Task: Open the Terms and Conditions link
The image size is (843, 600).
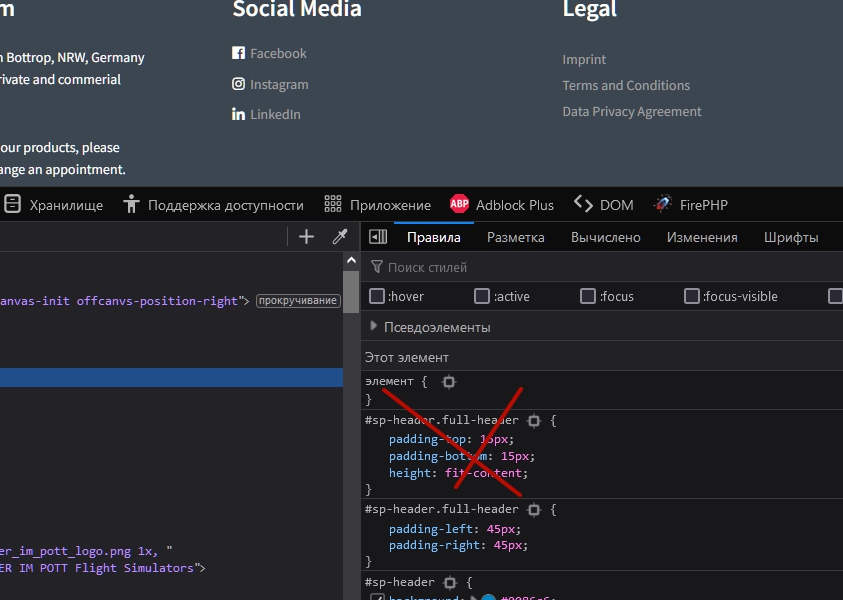Action: click(x=626, y=86)
